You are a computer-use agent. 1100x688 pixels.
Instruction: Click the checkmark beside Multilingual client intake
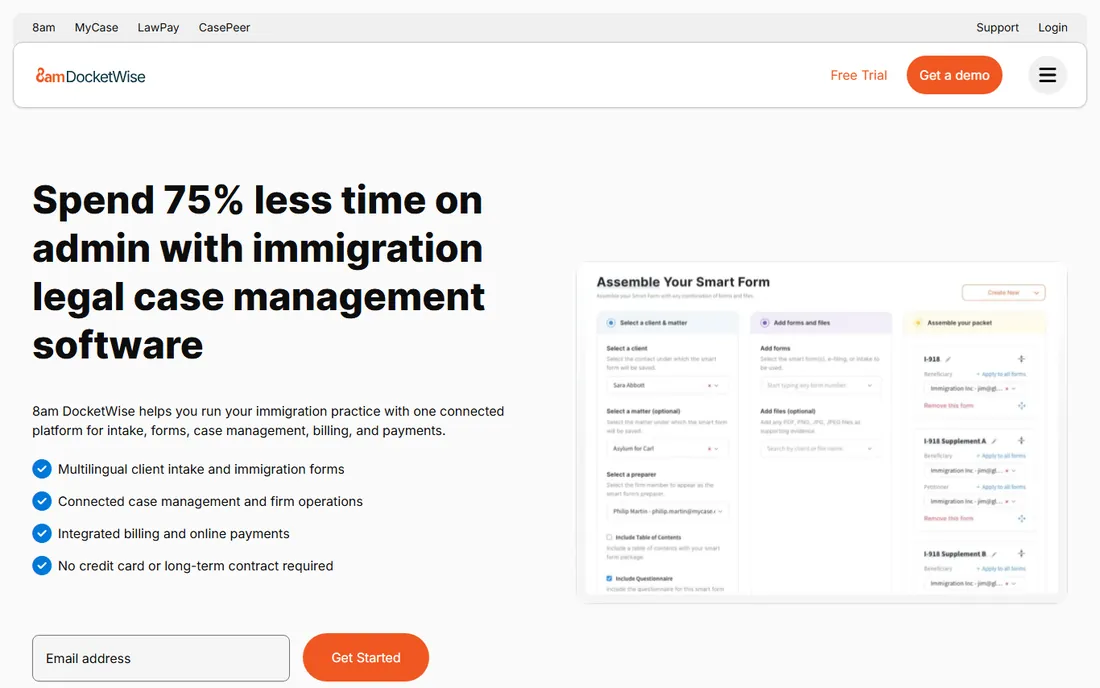(42, 468)
